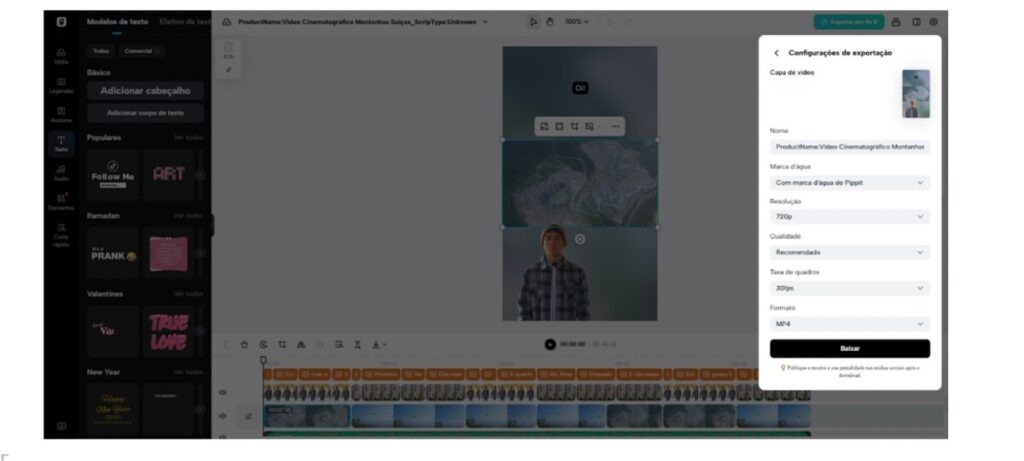The image size is (1024, 461).
Task: Click rotate icon on the video preview
Action: [x=580, y=240]
